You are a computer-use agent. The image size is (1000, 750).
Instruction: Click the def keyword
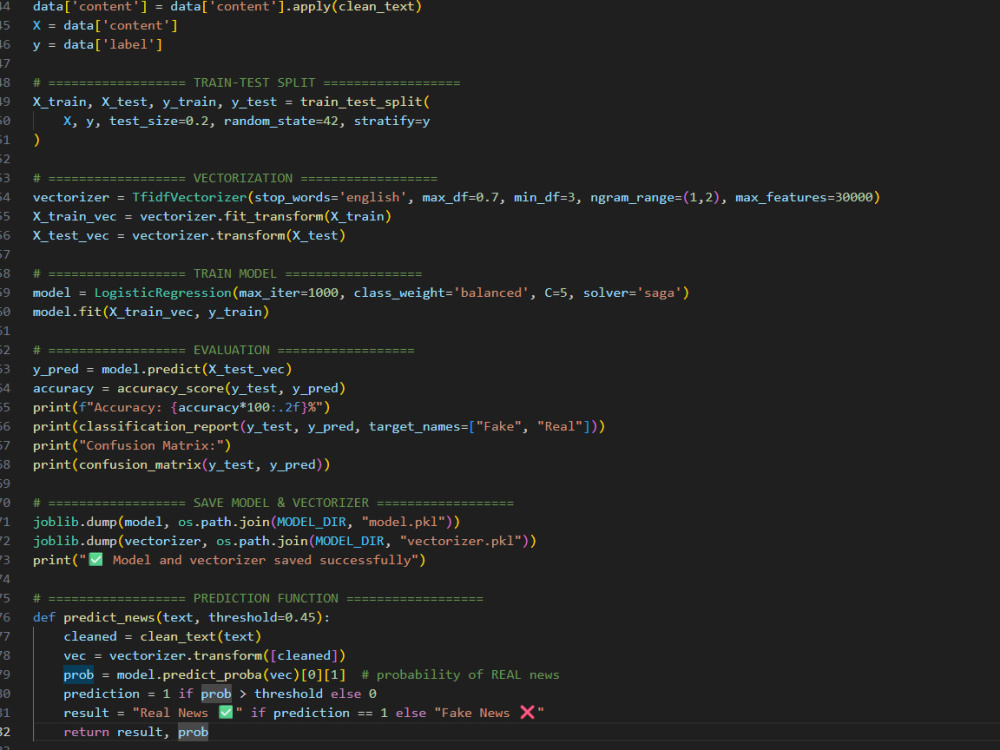click(44, 618)
